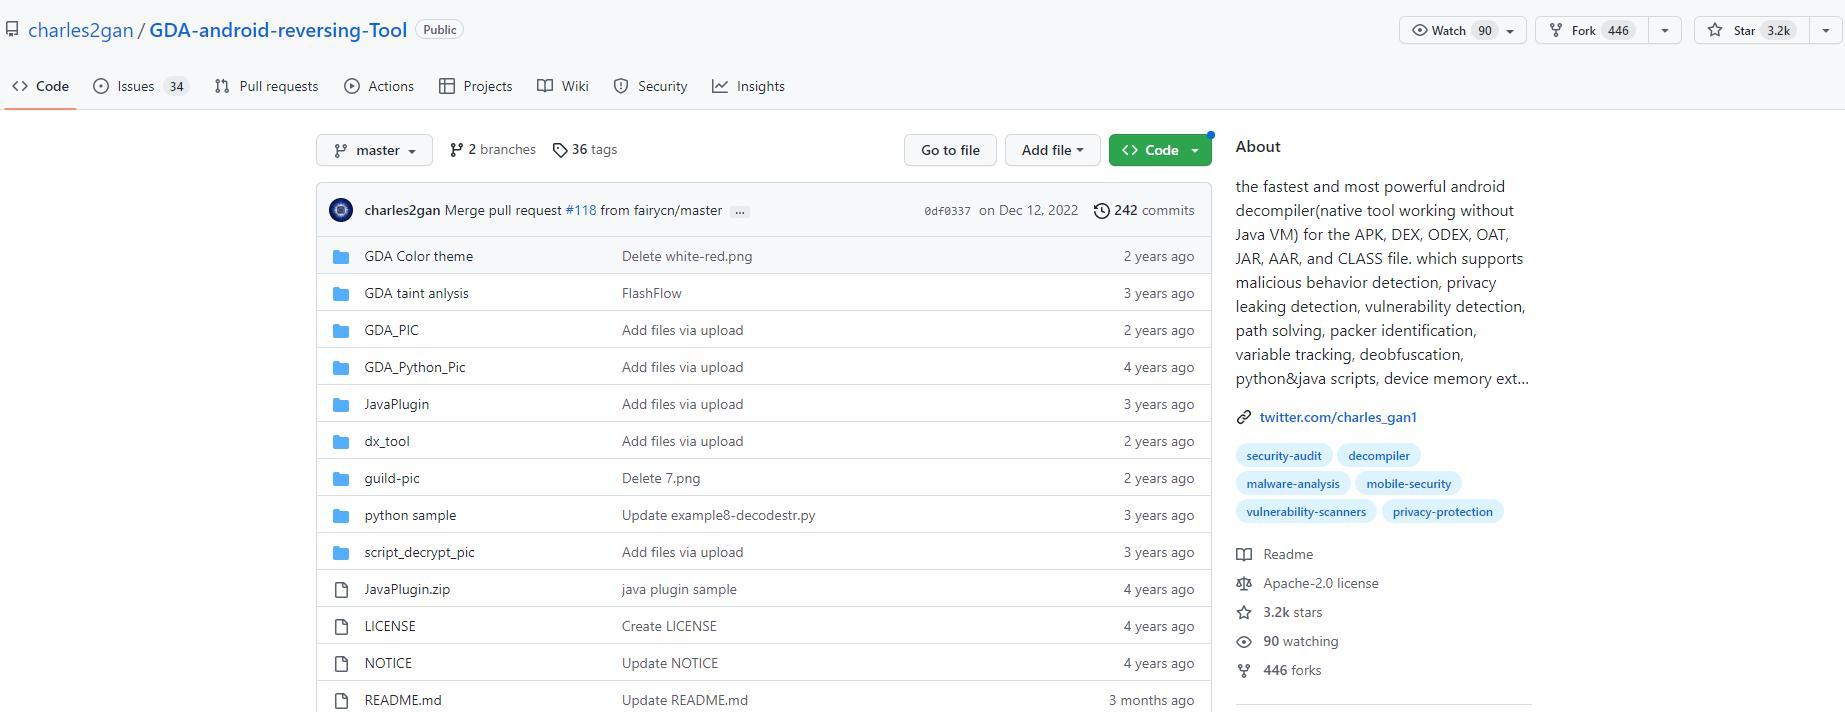
Task: Click the repository icon beside charles2gan
Action: [x=12, y=30]
